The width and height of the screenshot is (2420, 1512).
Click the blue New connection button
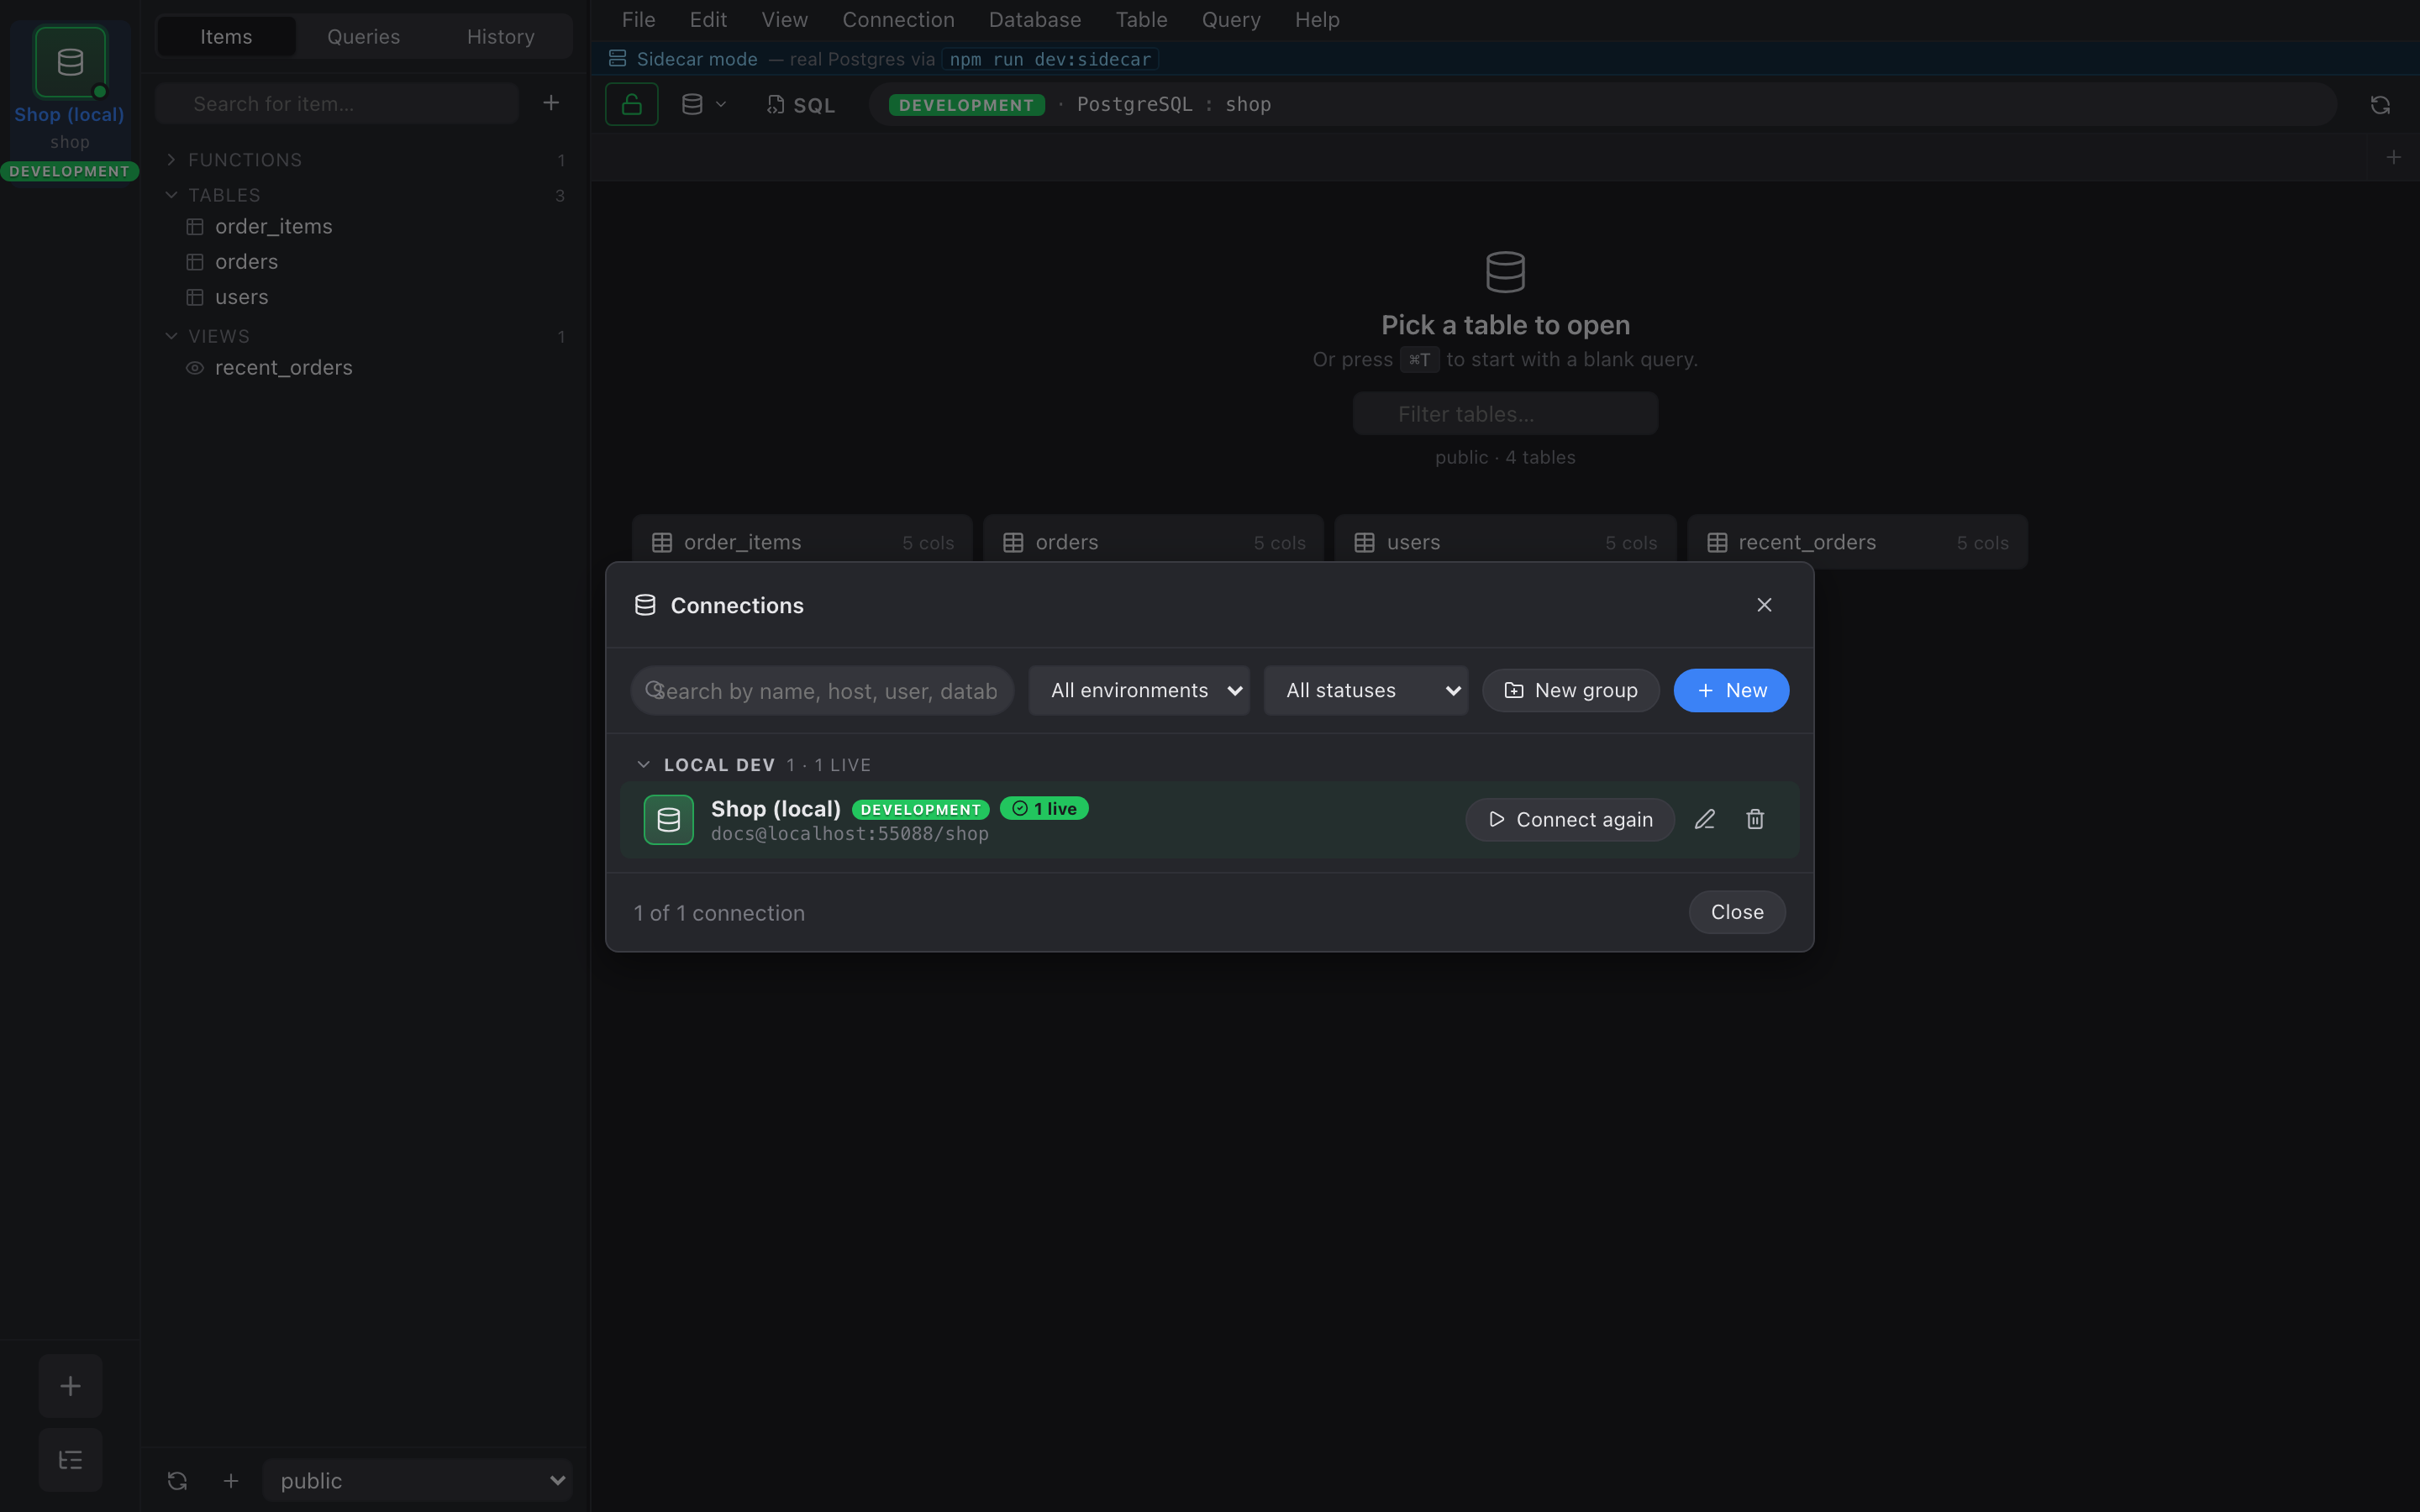tap(1731, 691)
